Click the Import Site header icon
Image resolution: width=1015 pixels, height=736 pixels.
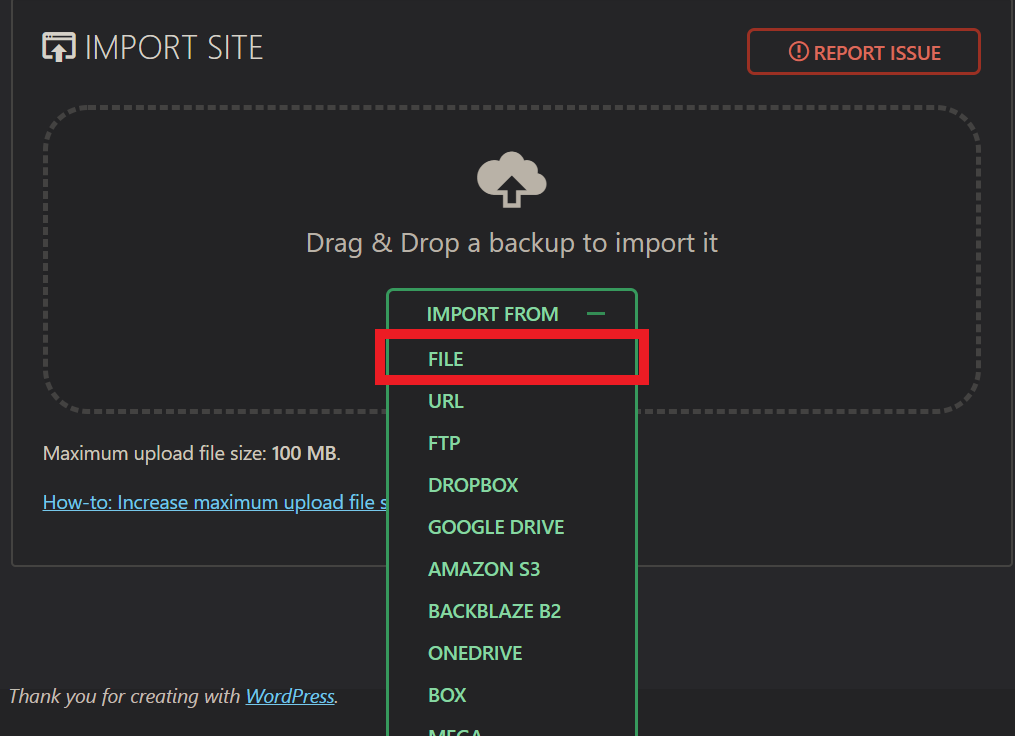tap(59, 47)
